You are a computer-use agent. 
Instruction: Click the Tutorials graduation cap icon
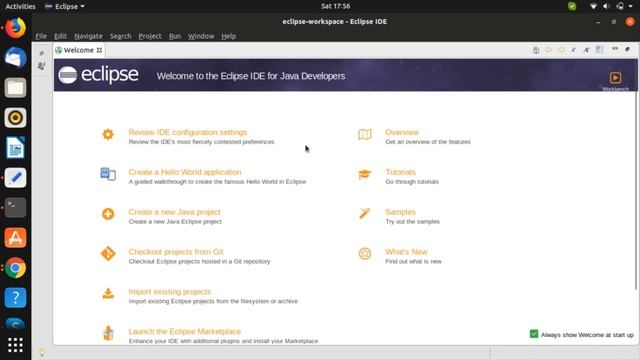click(x=365, y=174)
